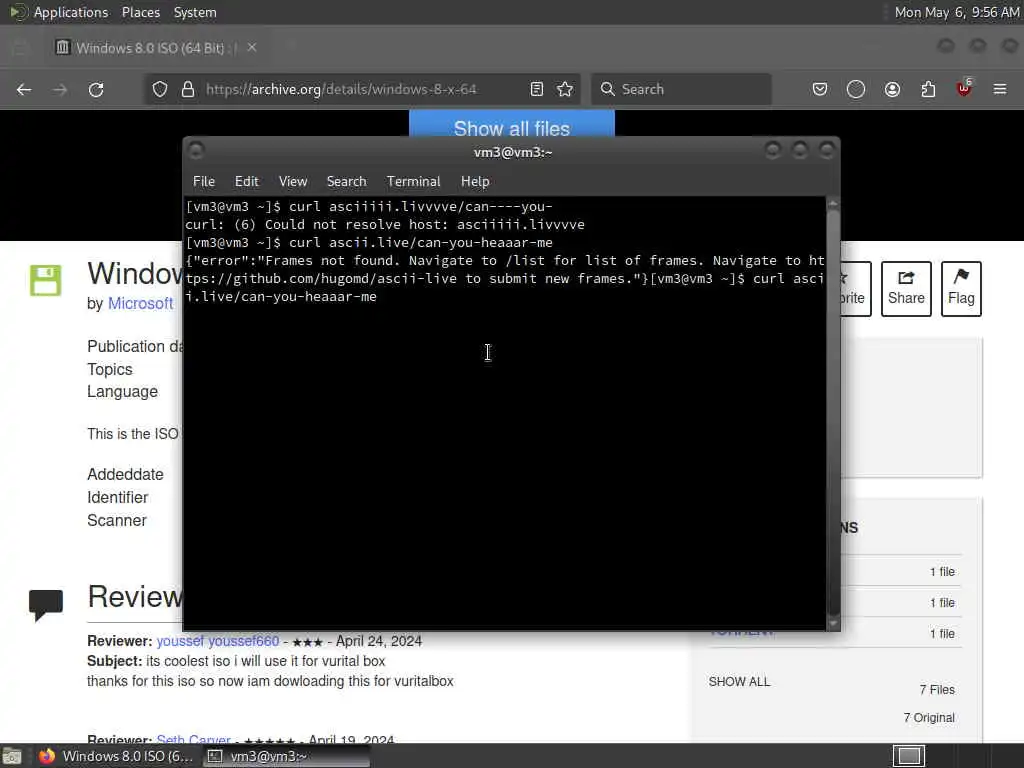Screen dimensions: 1024x768
Task: Click the workspace switcher in bottom panel
Action: point(908,756)
